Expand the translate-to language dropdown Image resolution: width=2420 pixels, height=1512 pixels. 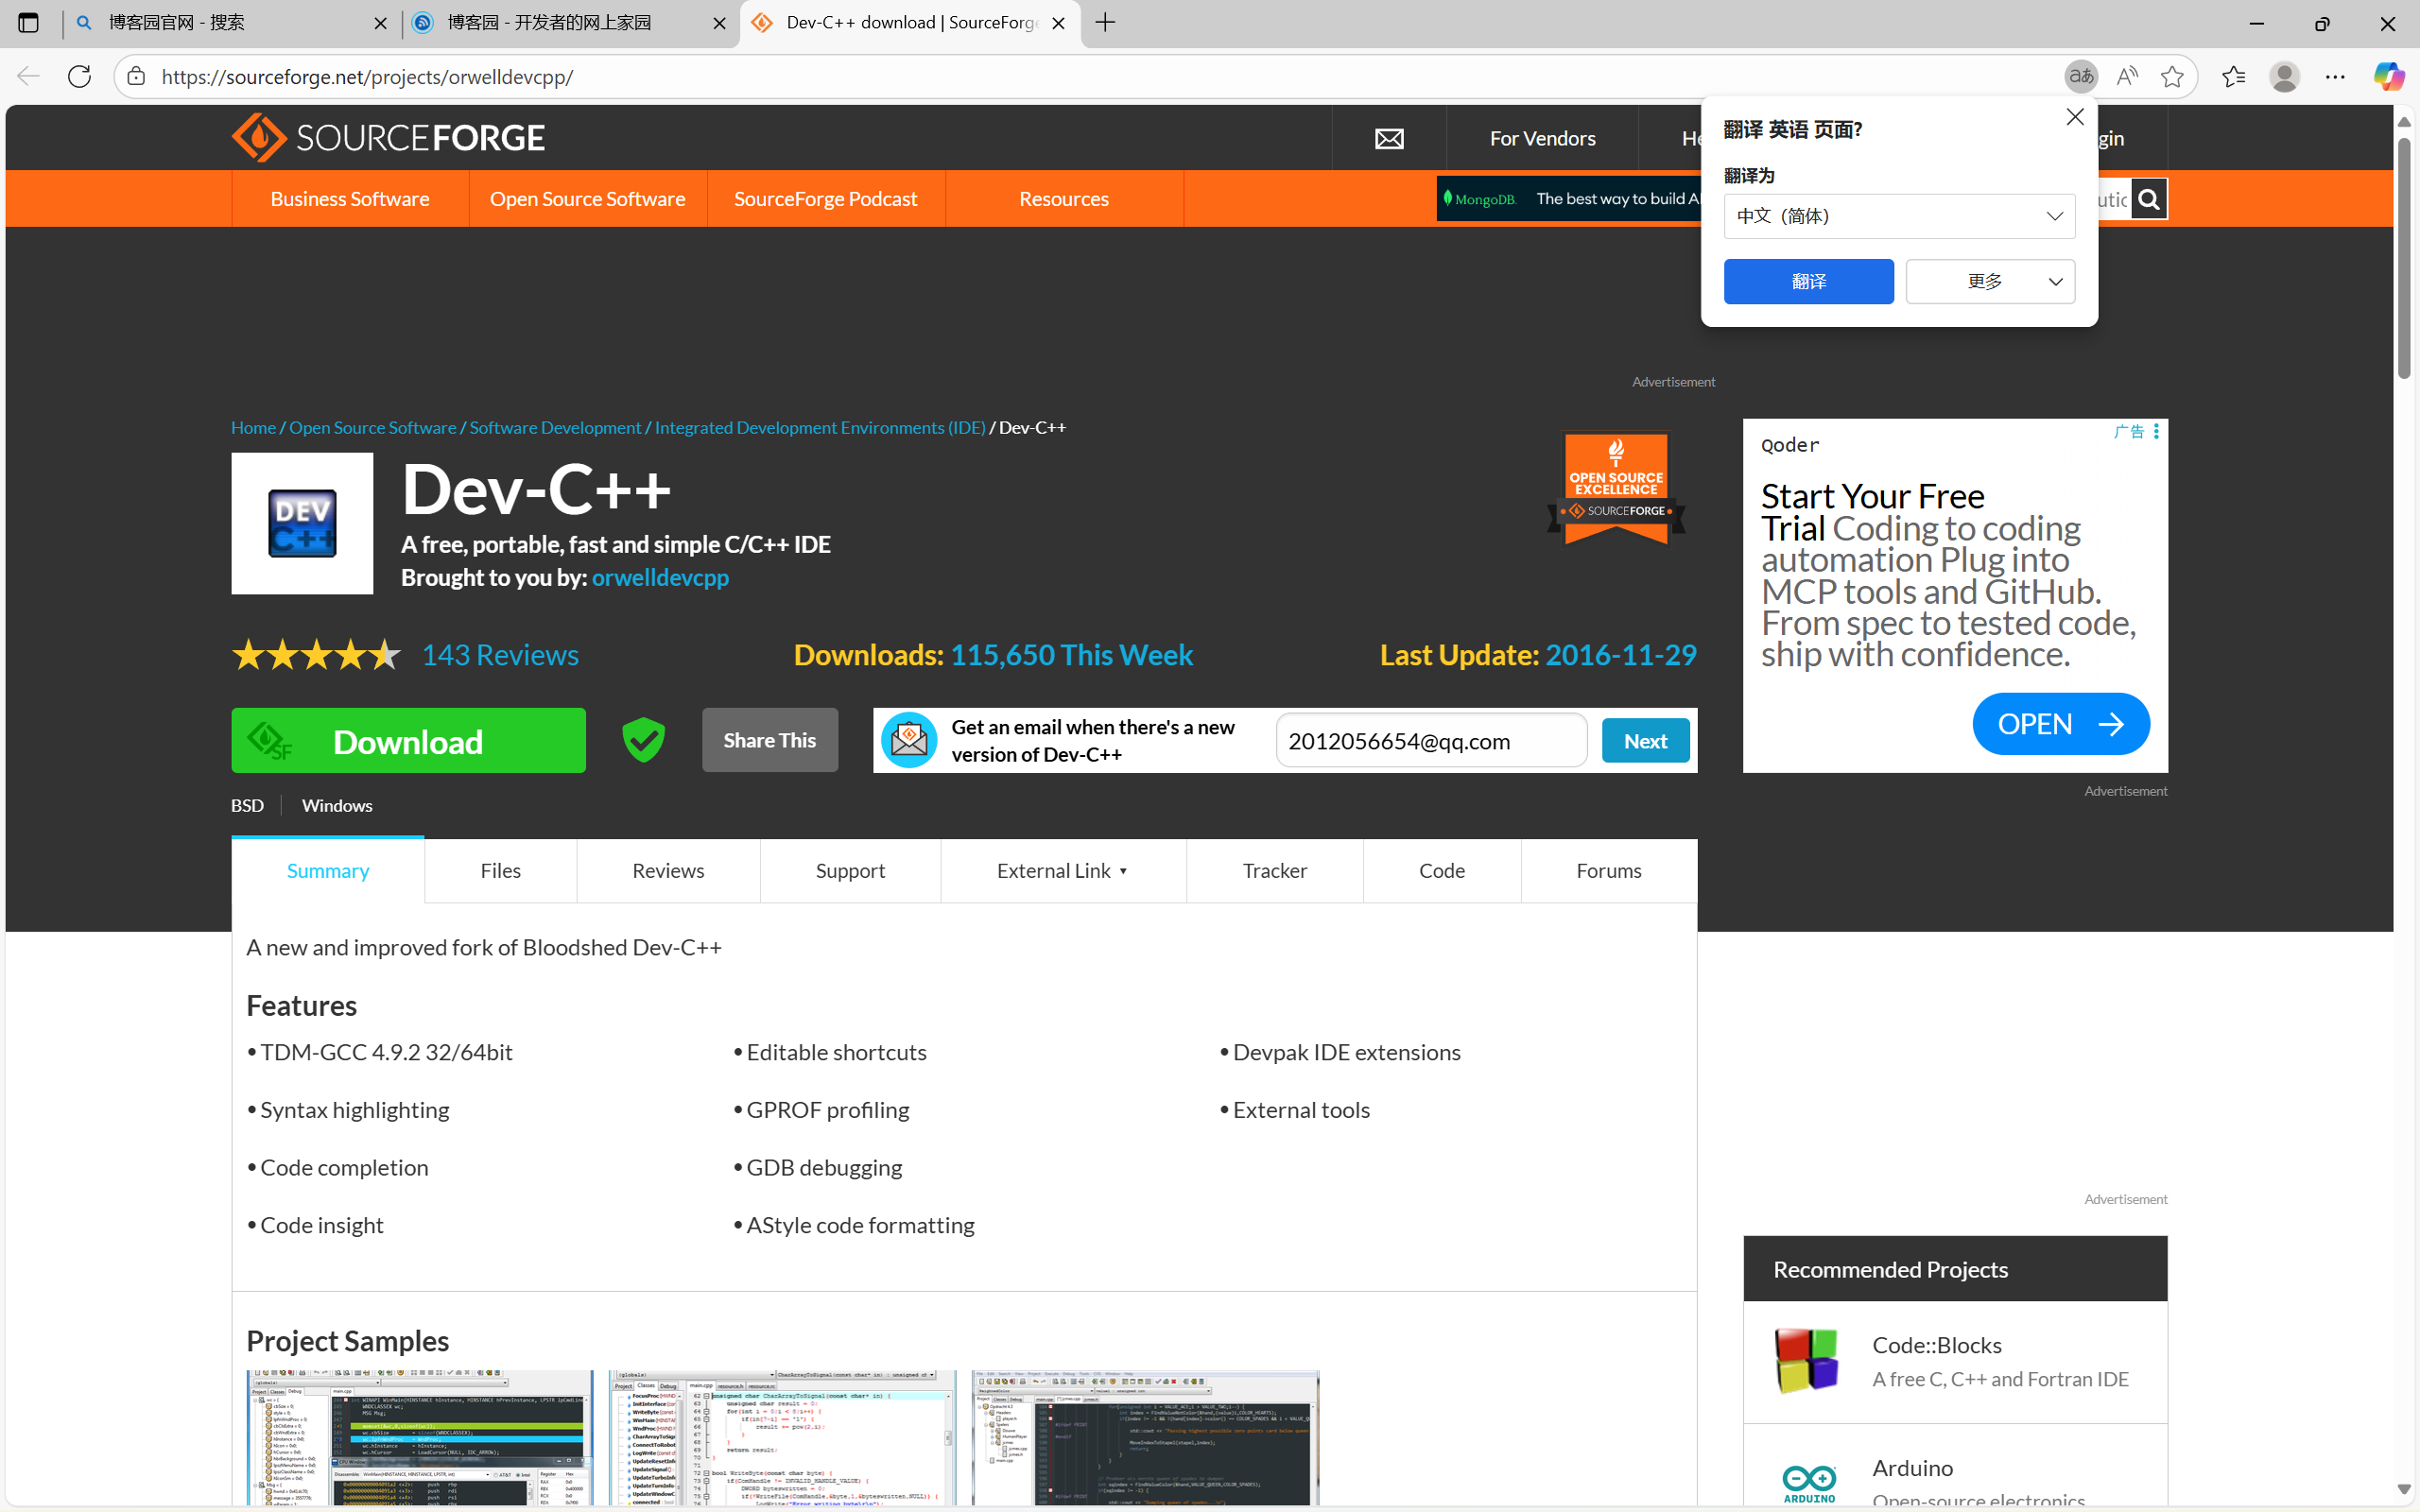pos(1898,216)
